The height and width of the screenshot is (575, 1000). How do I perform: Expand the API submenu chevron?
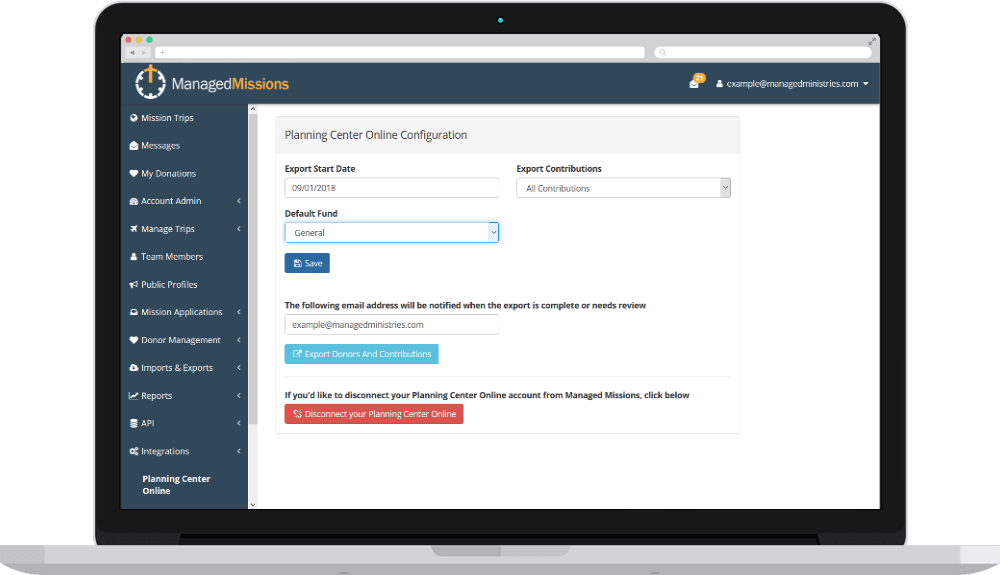click(239, 423)
